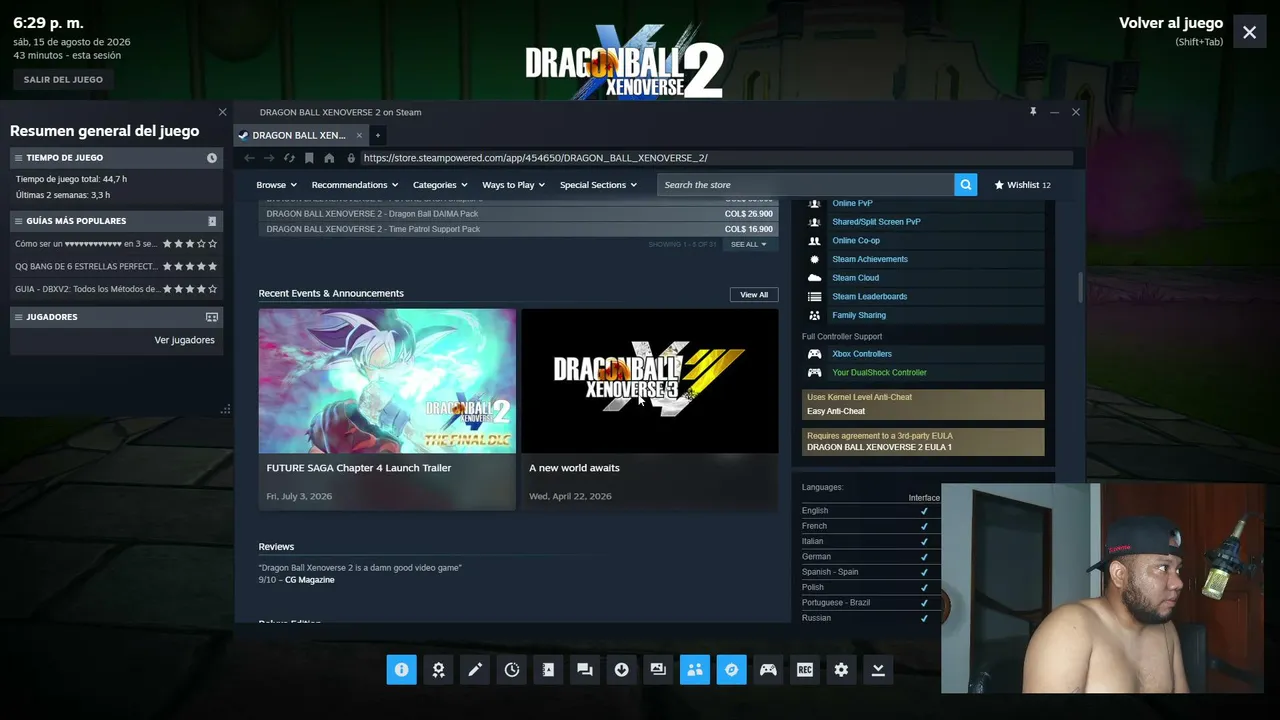
Task: Open the A new world awaits event thumbnail
Action: click(x=650, y=381)
